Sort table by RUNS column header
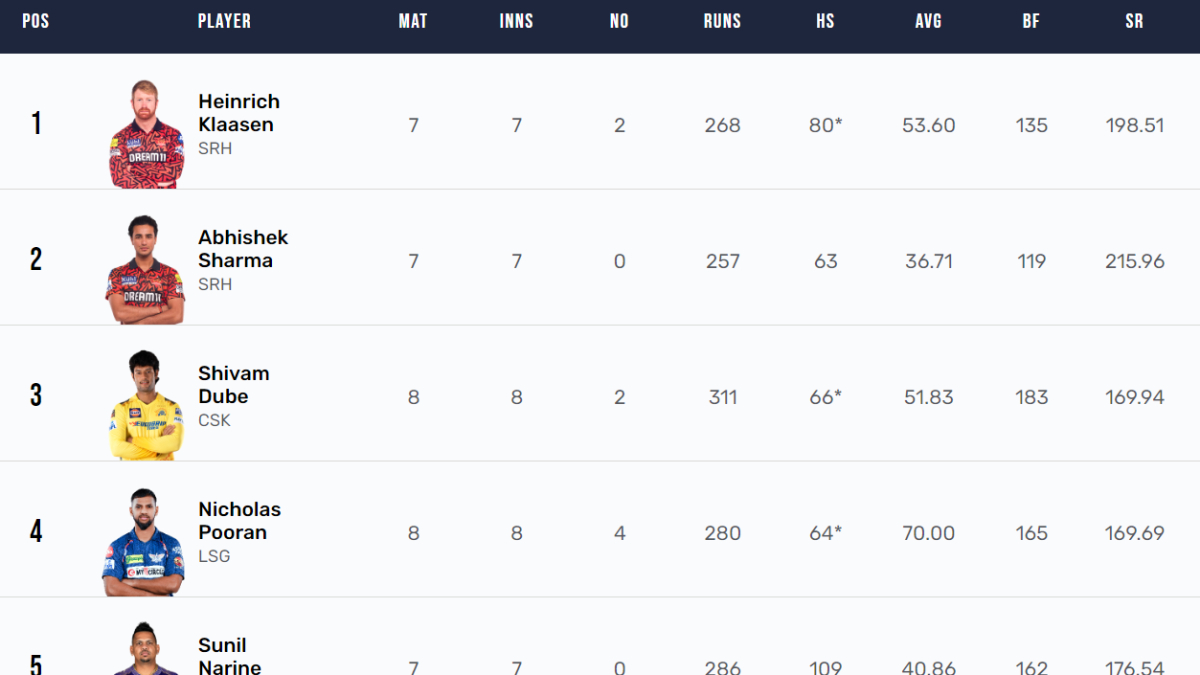The width and height of the screenshot is (1200, 675). tap(722, 21)
